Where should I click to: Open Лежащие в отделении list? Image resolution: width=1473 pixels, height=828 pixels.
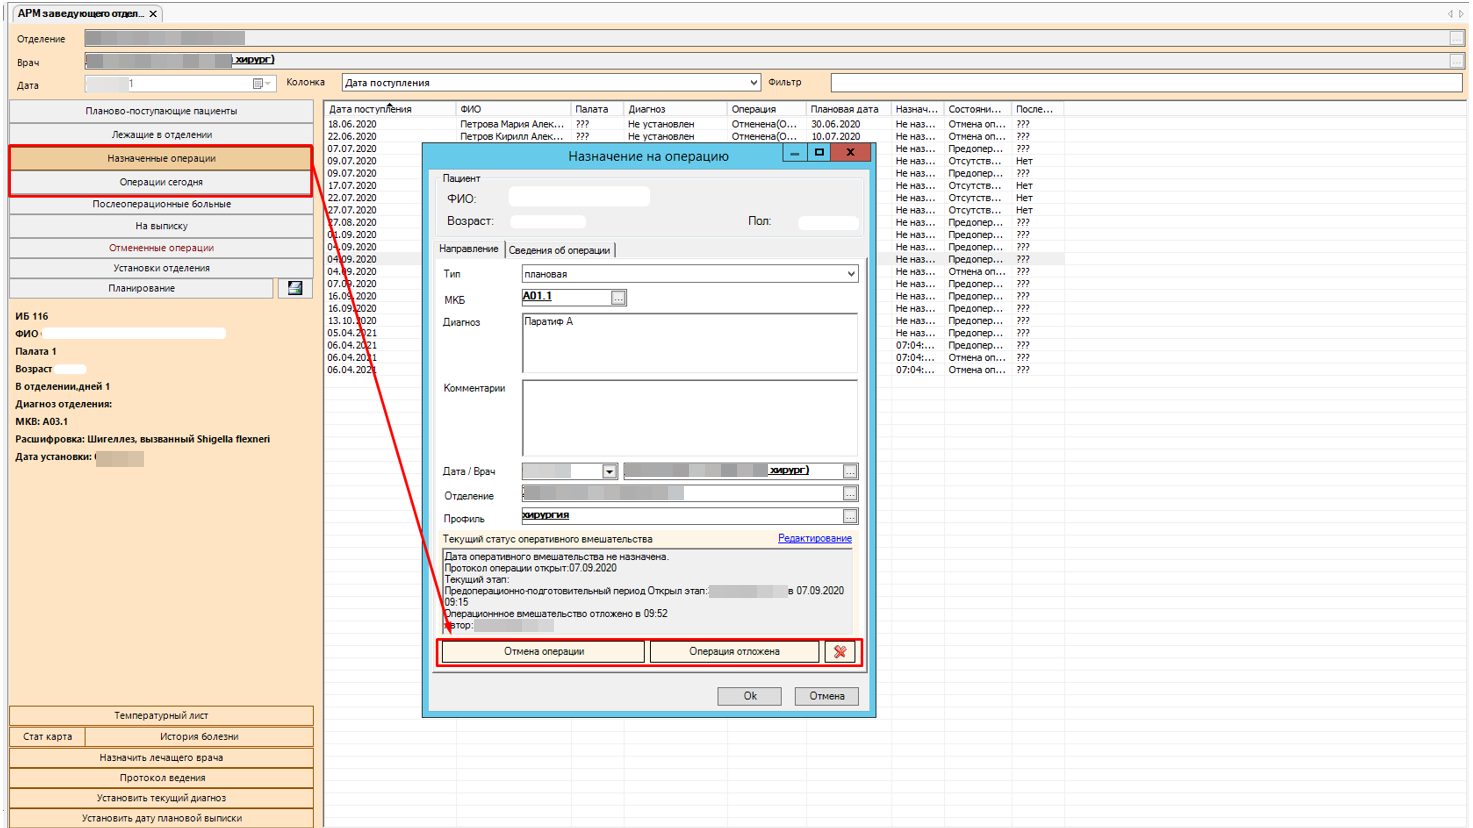(x=161, y=134)
